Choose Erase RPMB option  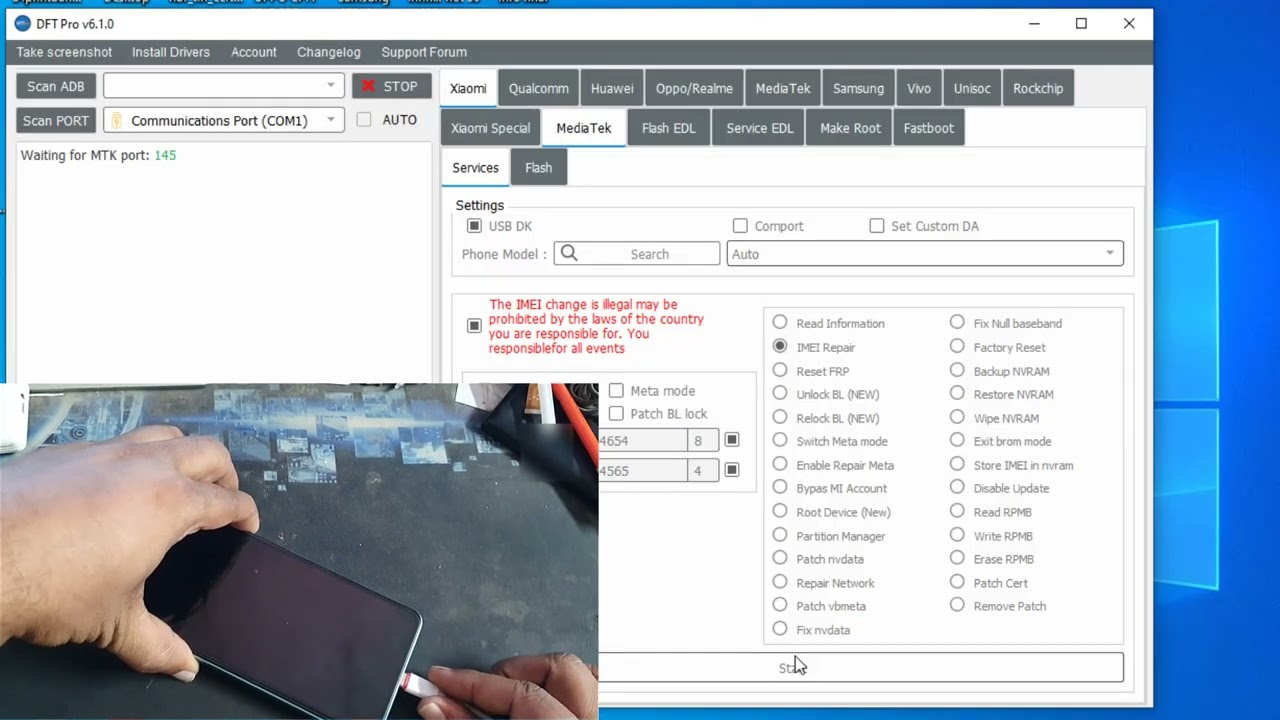tap(957, 558)
